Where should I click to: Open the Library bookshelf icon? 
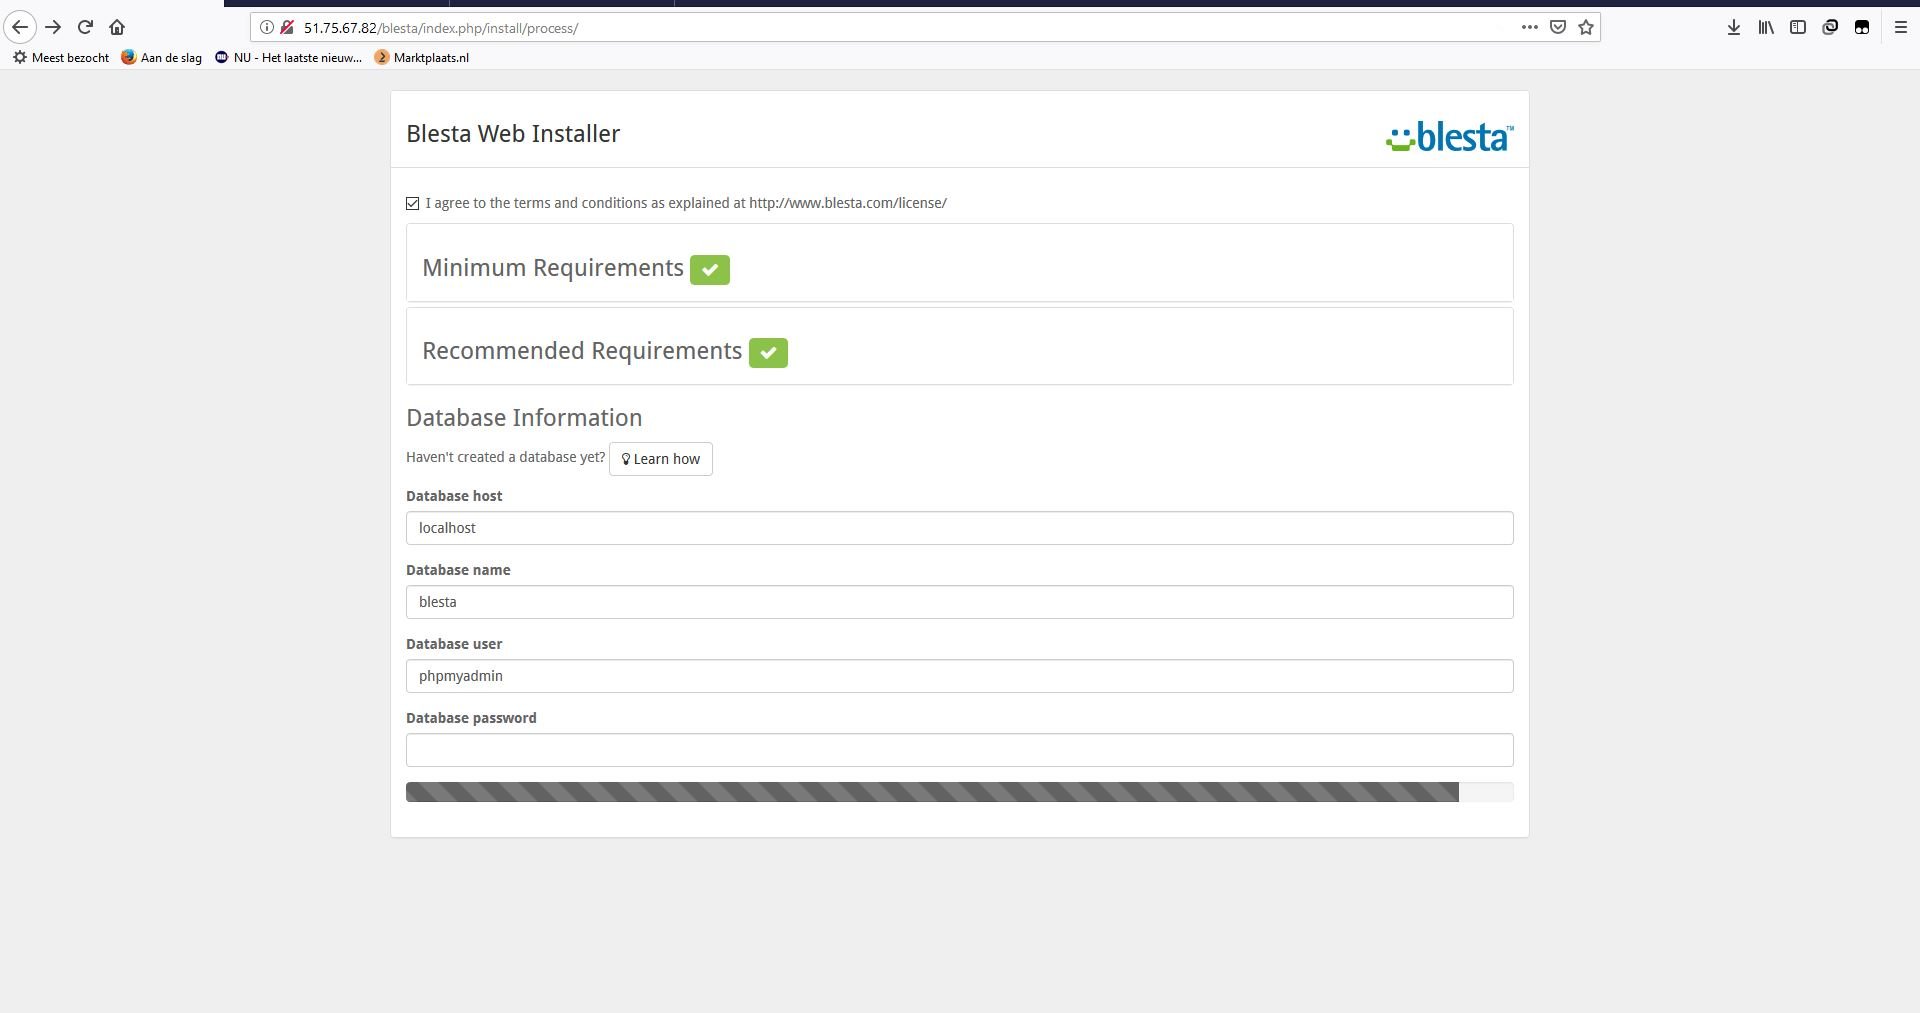pyautogui.click(x=1766, y=27)
